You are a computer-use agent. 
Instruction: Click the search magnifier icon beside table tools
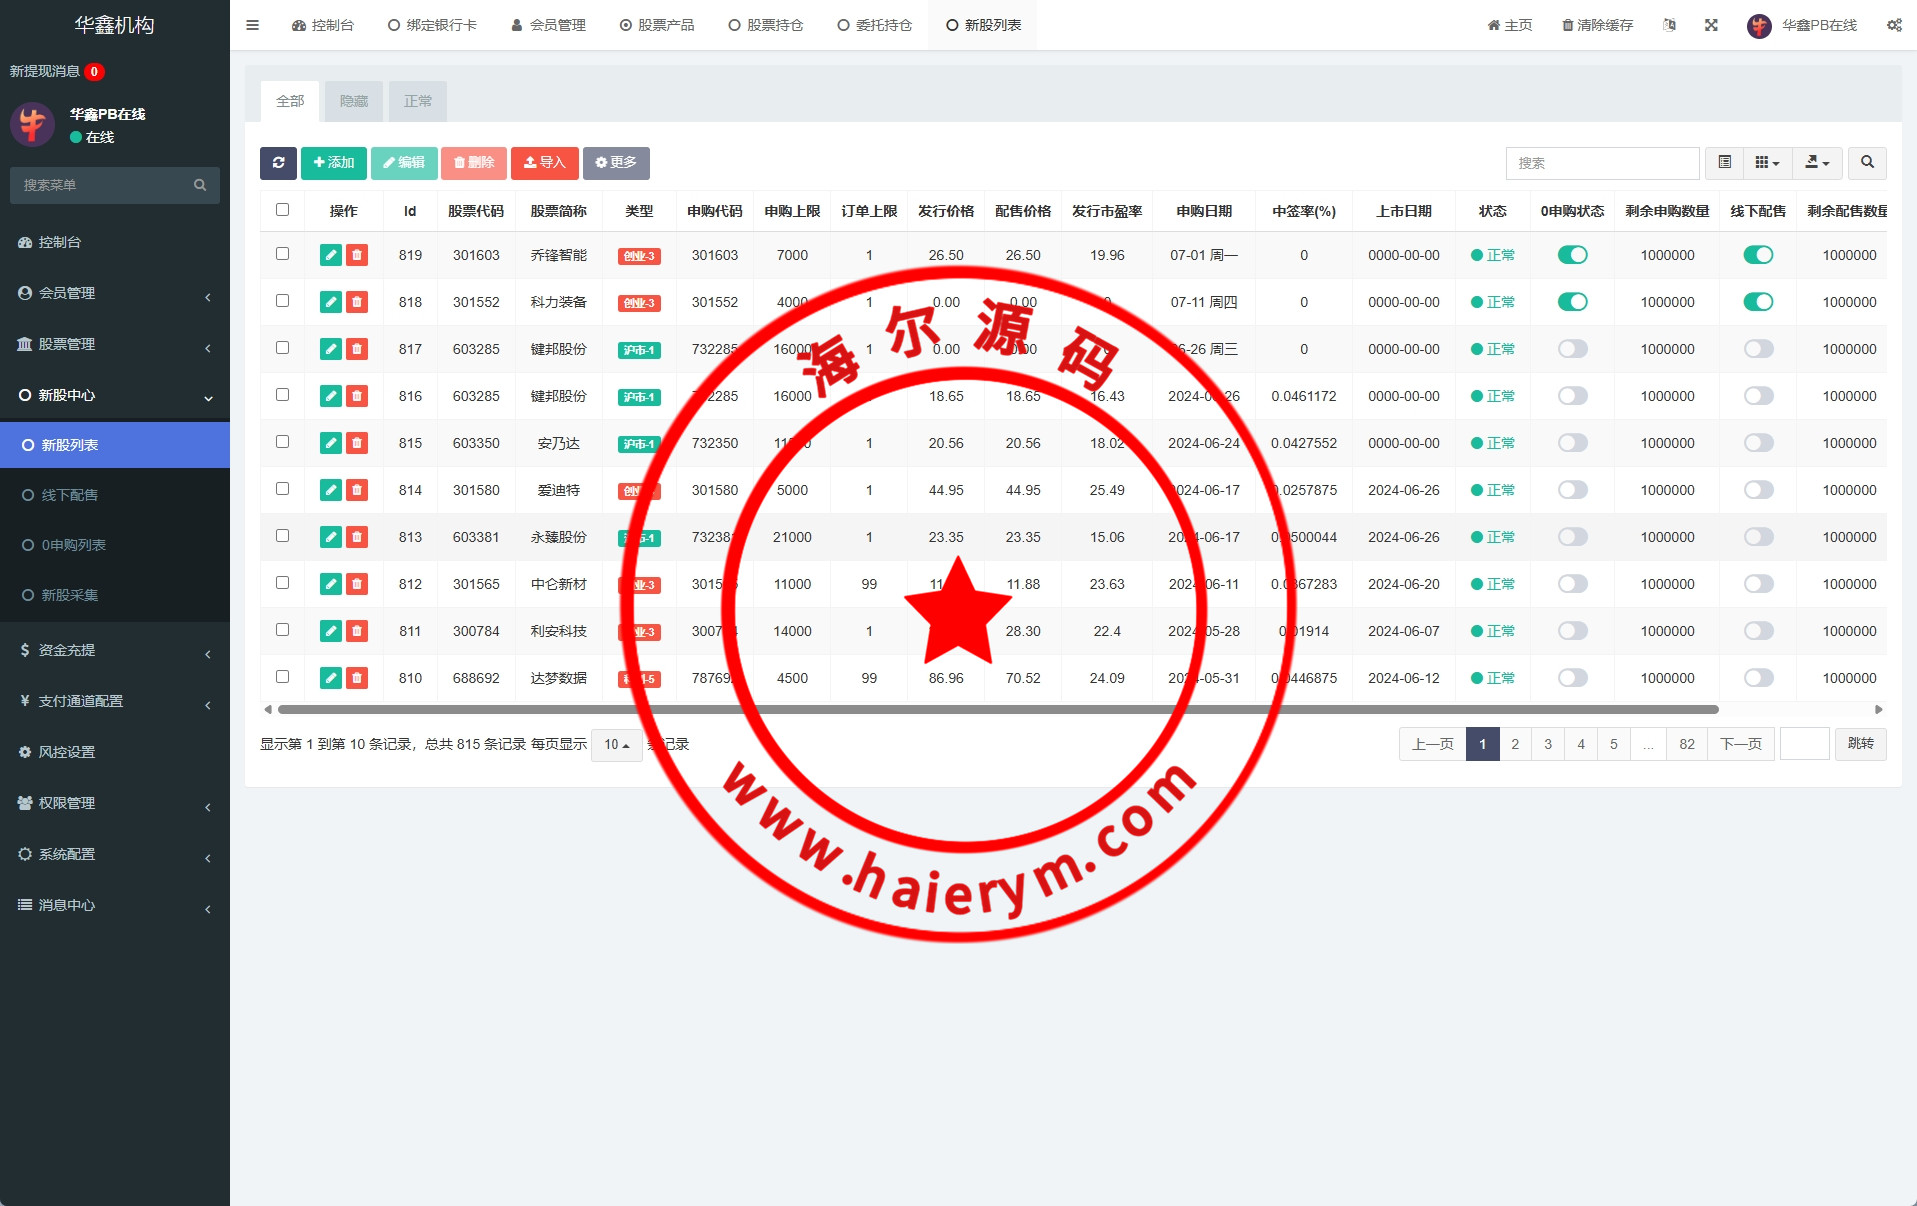pyautogui.click(x=1866, y=163)
